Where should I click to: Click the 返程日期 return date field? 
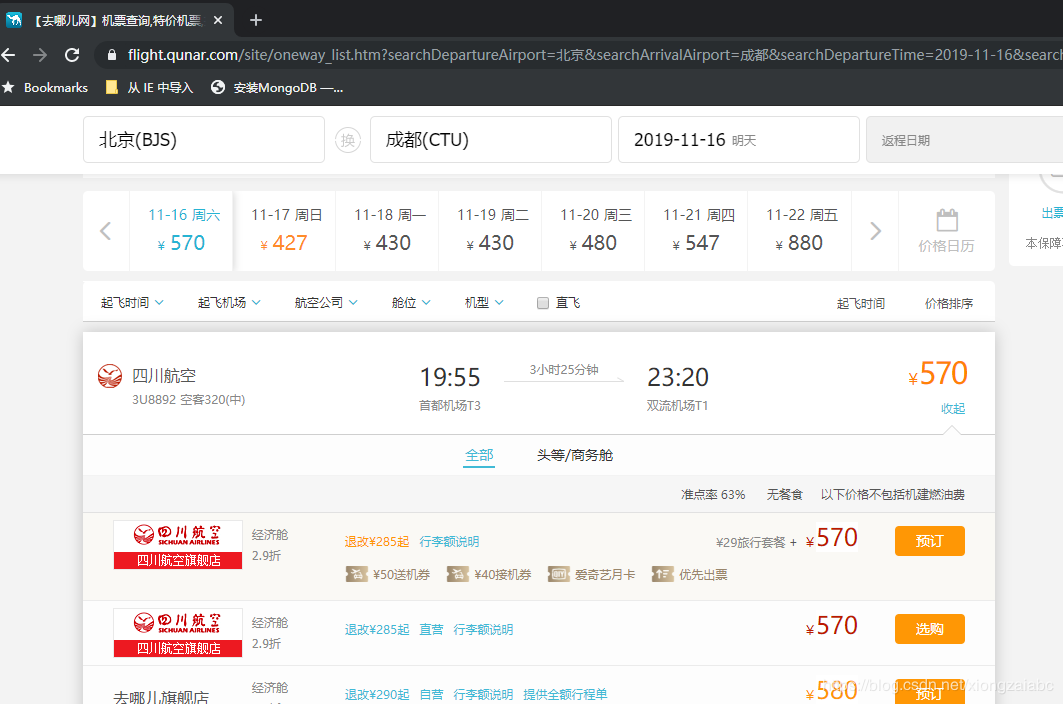coord(965,140)
